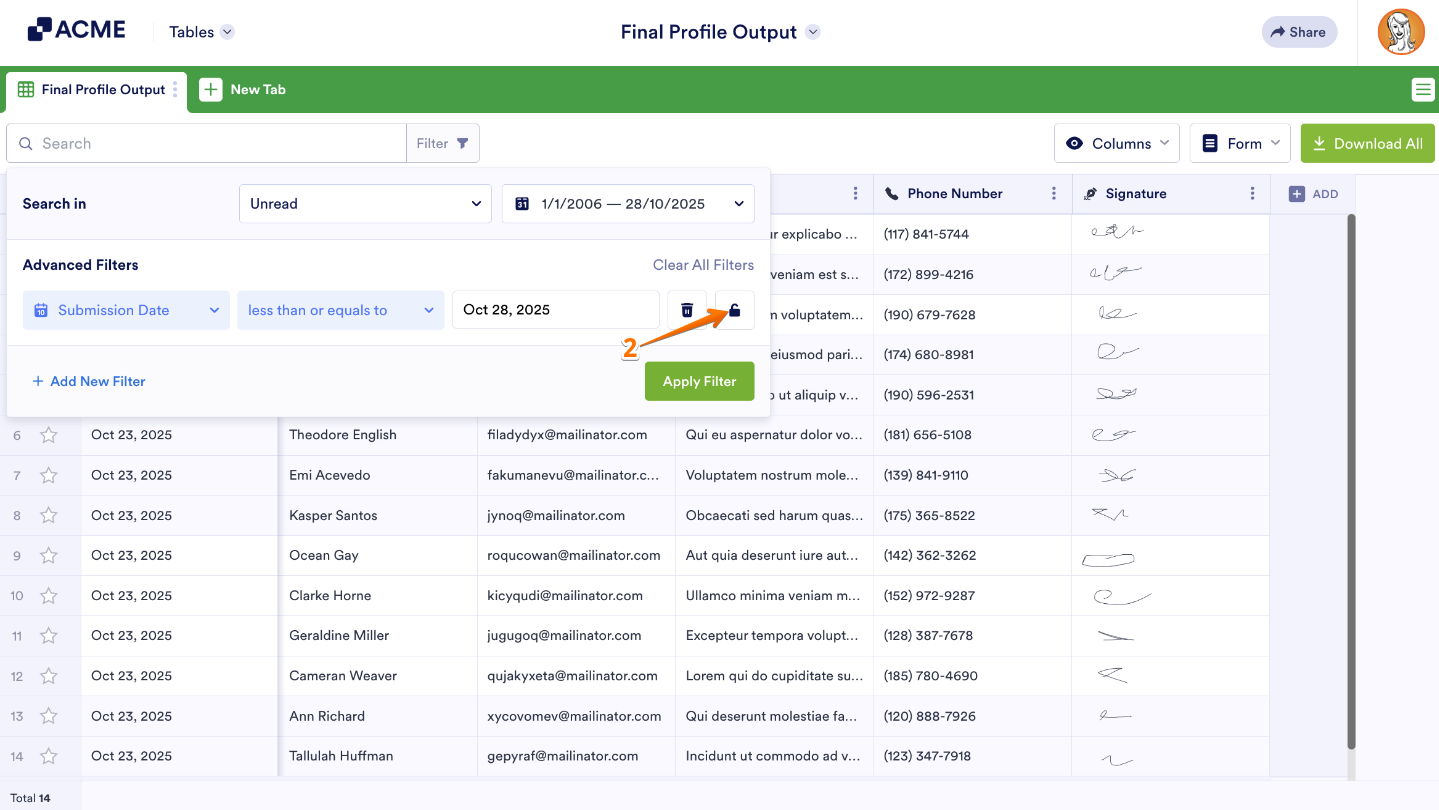This screenshot has width=1439, height=810.
Task: Click the ACME logo
Action: pos(77,30)
